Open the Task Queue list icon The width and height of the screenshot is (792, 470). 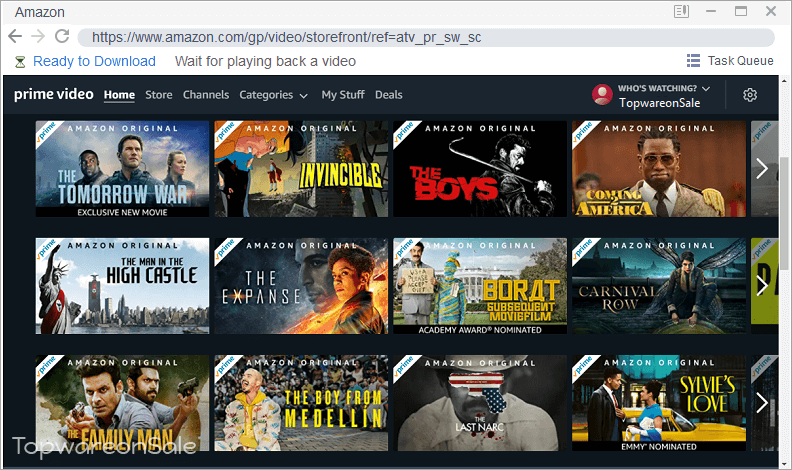pos(694,61)
